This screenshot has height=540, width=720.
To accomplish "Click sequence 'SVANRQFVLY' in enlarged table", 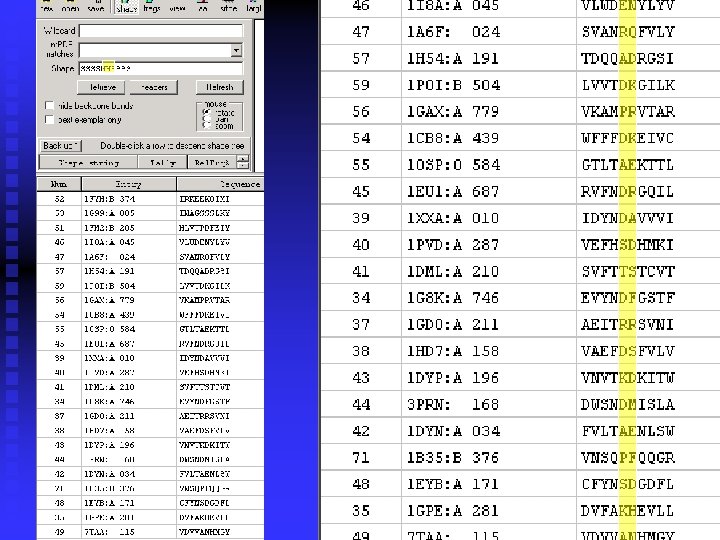I will click(x=628, y=32).
